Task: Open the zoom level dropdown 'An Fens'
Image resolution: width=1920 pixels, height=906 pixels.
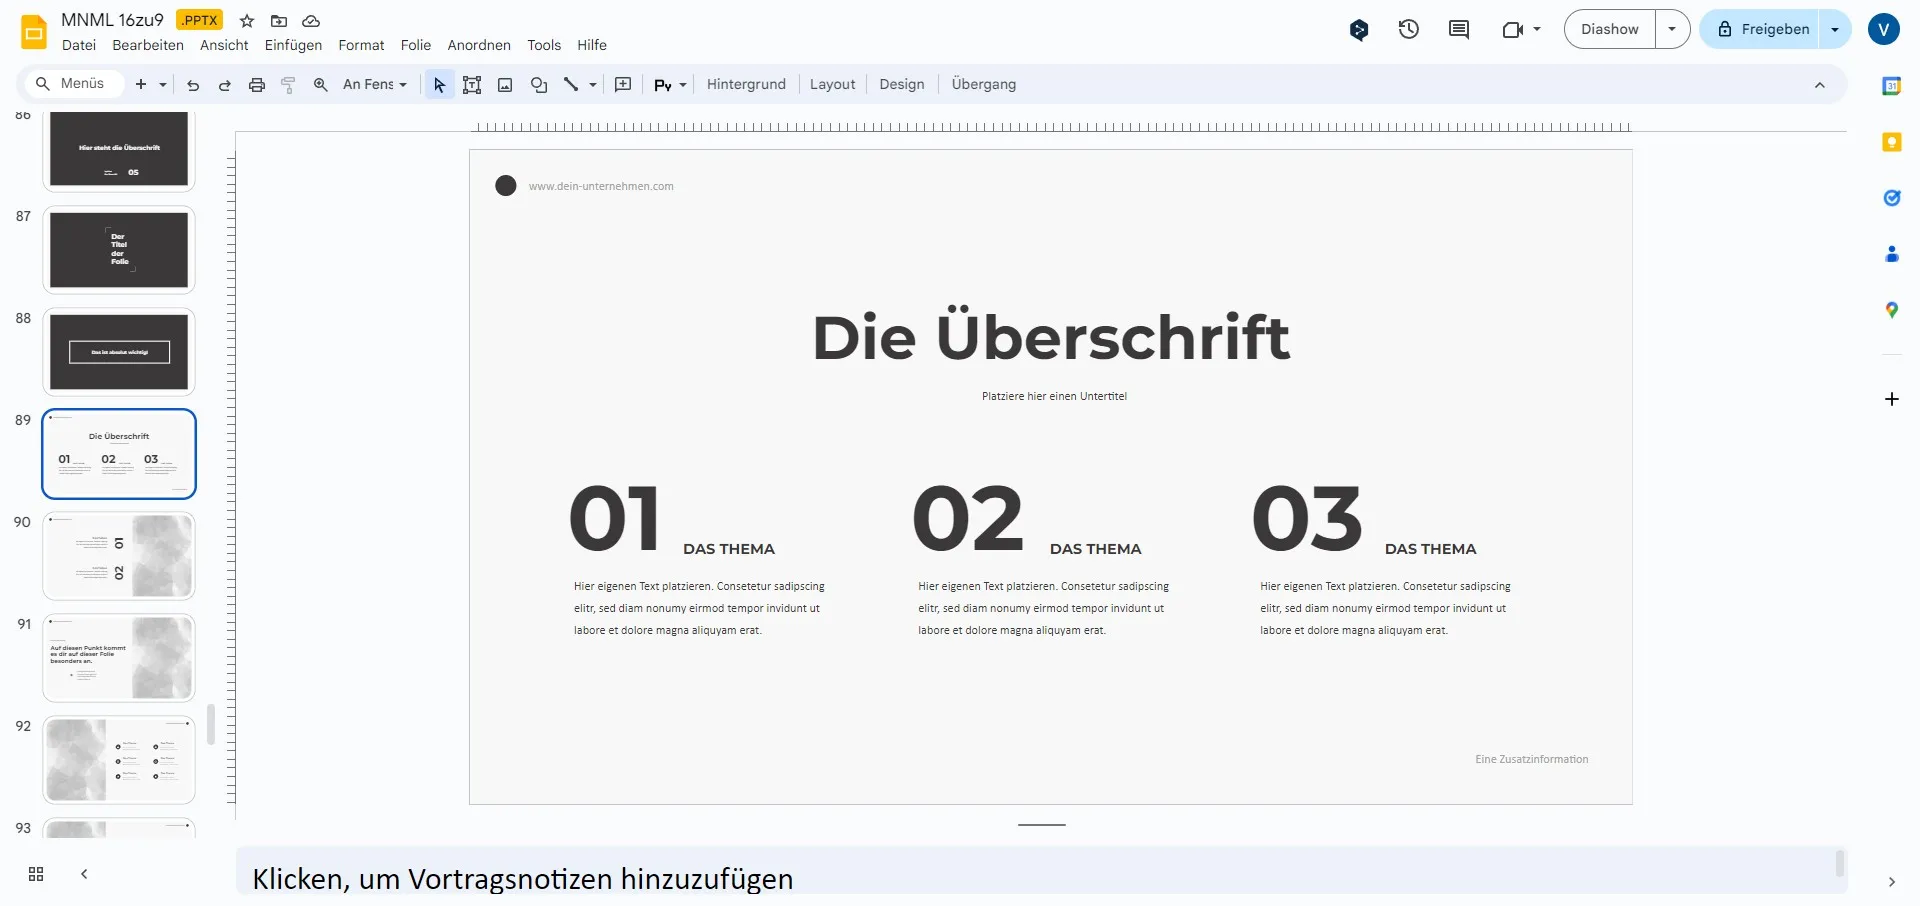Action: [375, 84]
